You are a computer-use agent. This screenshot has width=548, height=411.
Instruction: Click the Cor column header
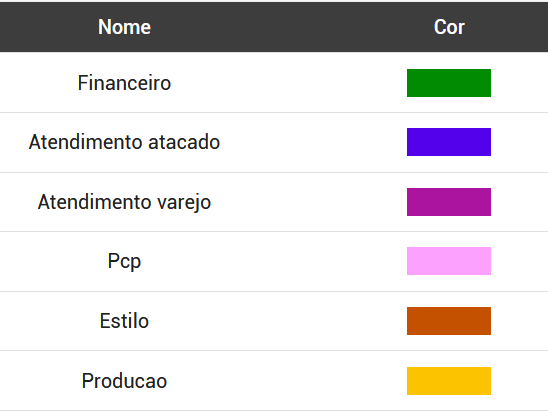[x=449, y=27]
